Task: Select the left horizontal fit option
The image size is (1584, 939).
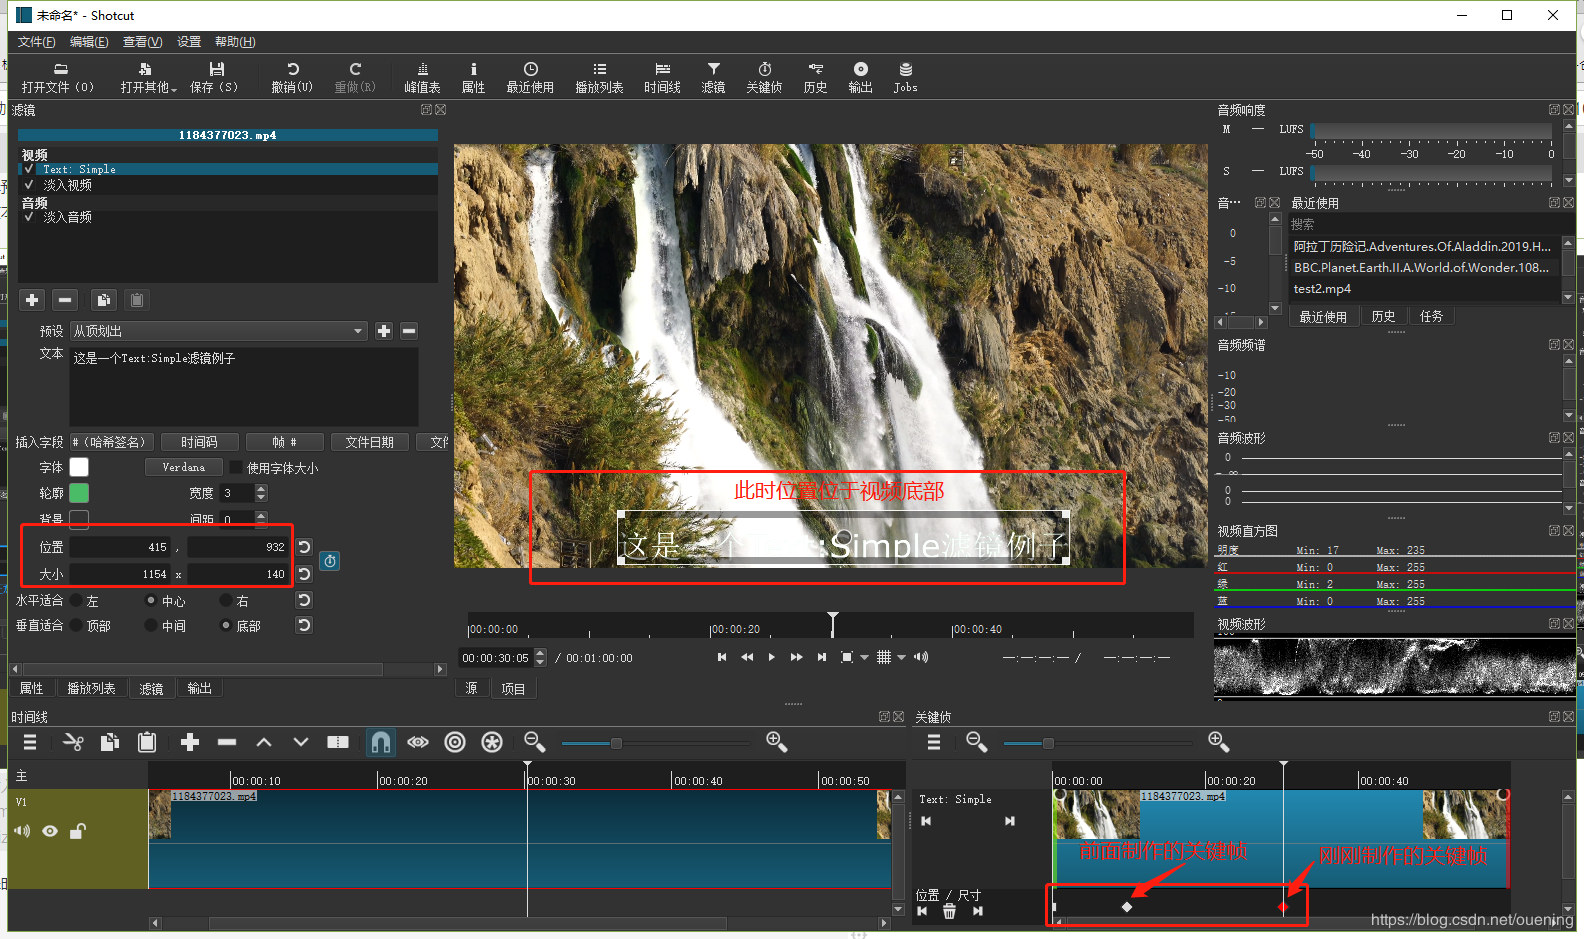Action: (x=77, y=601)
